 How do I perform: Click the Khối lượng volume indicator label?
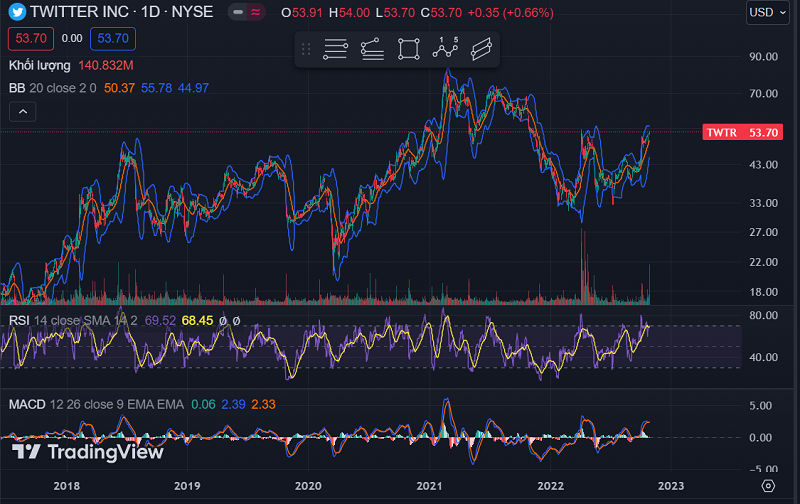tap(39, 65)
